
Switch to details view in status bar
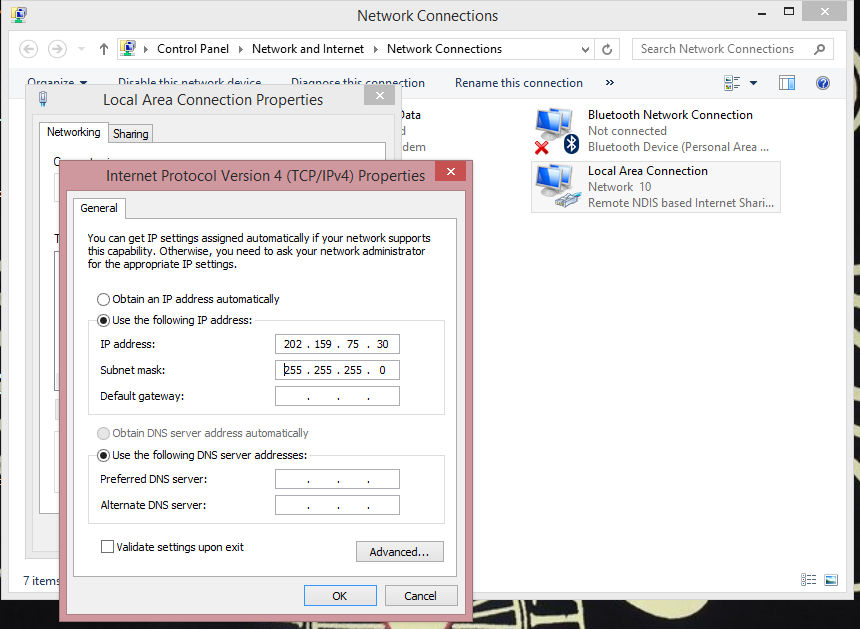click(808, 580)
